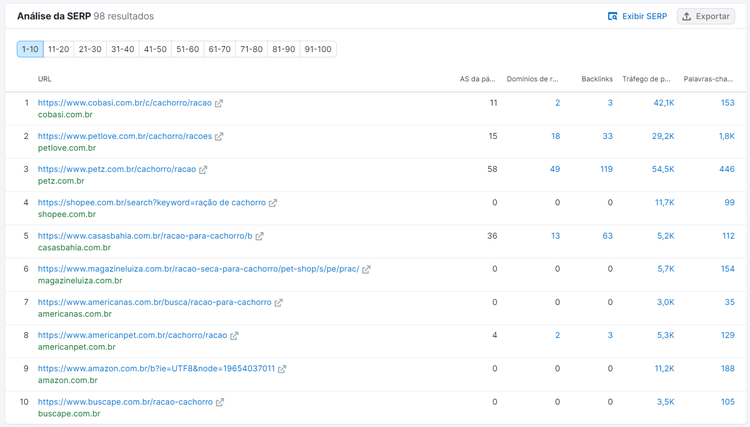The height and width of the screenshot is (427, 750).
Task: Click referring domains value 18 for petlove
Action: click(x=555, y=136)
